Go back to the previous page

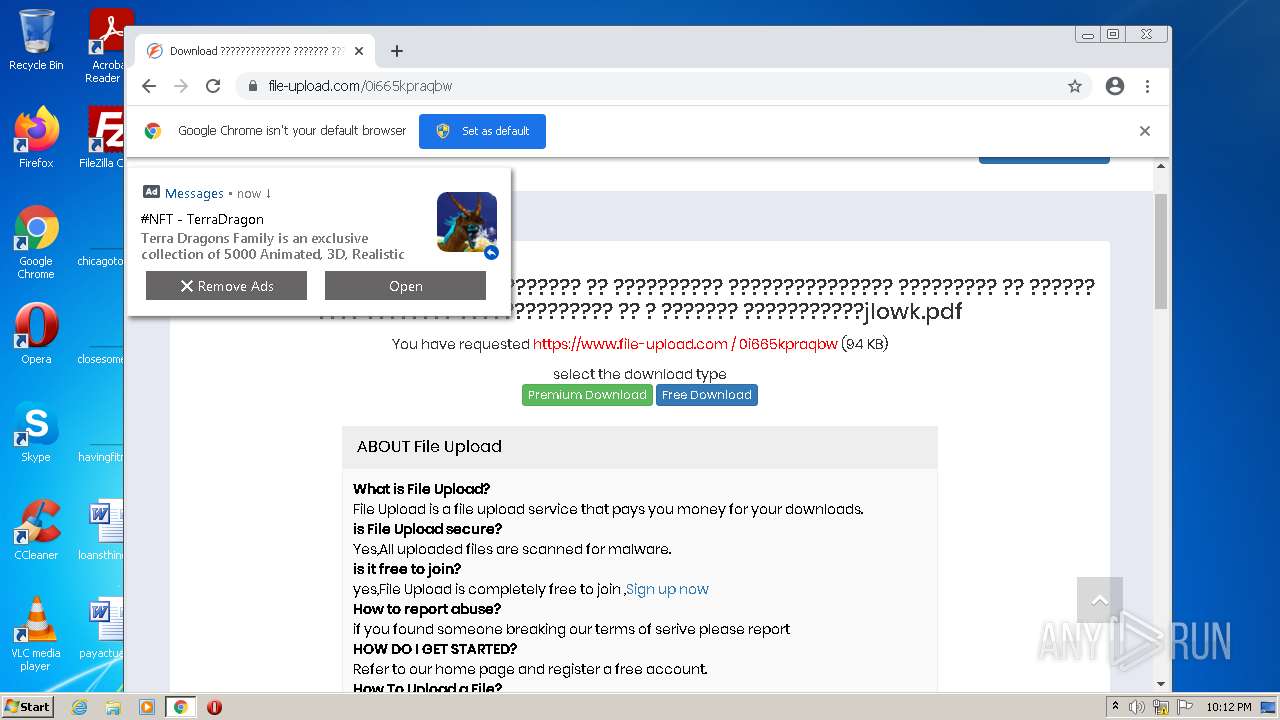point(149,86)
